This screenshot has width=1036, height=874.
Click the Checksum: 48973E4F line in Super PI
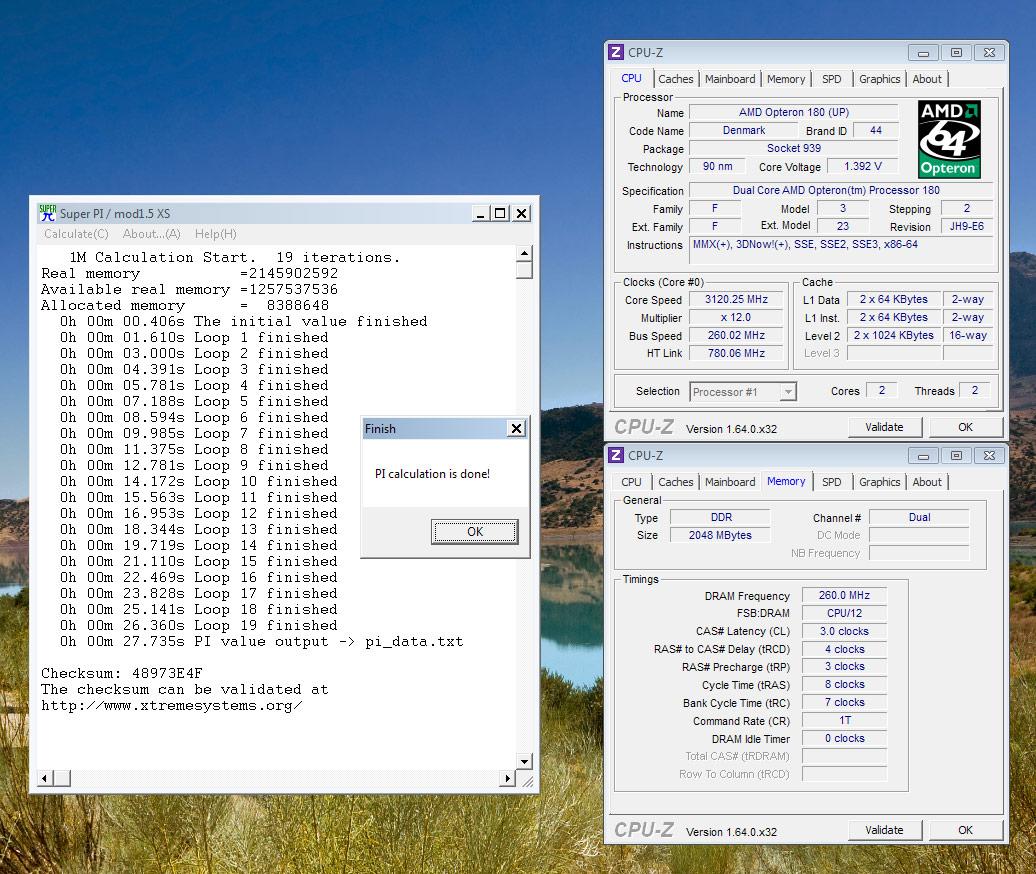coord(122,673)
